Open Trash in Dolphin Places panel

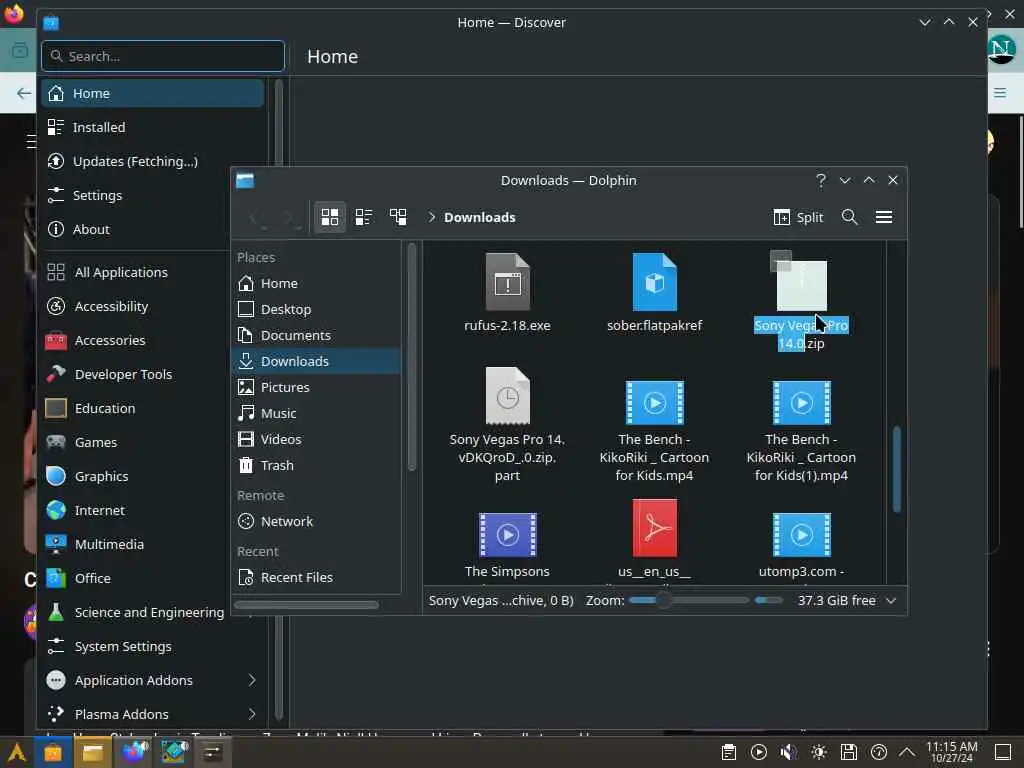(317, 466)
